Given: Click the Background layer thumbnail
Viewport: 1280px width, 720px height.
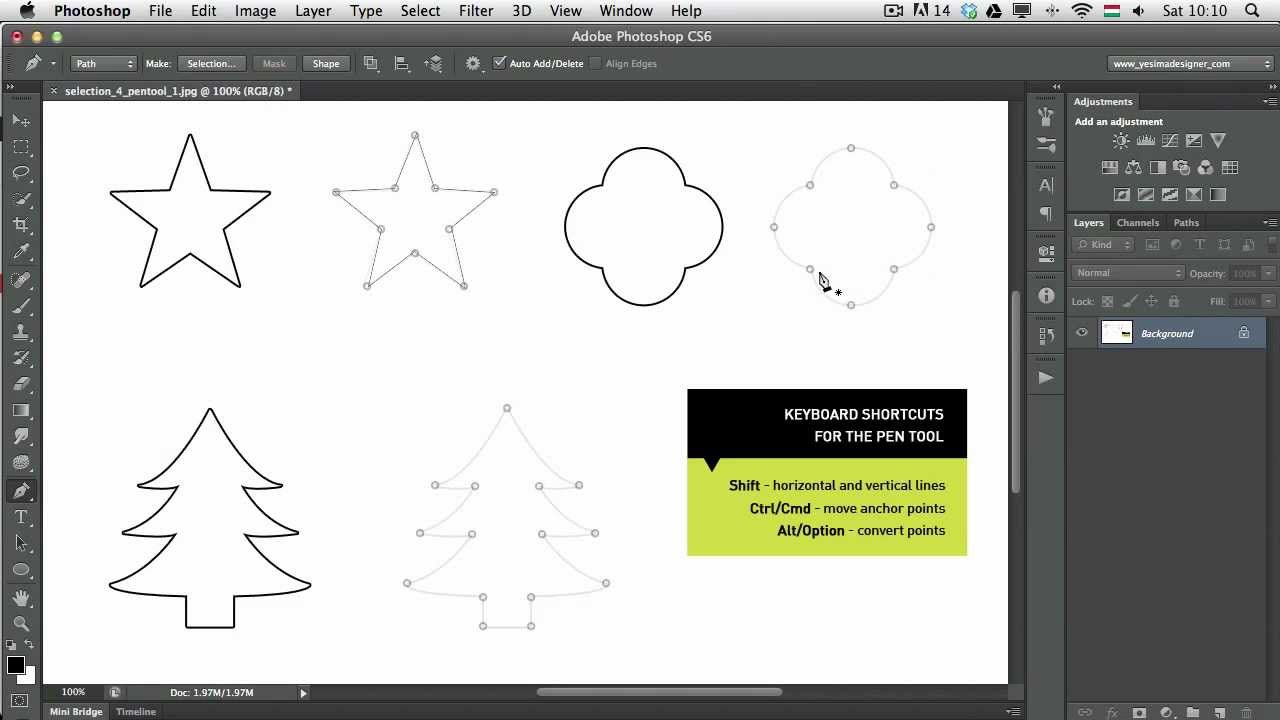Looking at the screenshot, I should (x=1117, y=333).
